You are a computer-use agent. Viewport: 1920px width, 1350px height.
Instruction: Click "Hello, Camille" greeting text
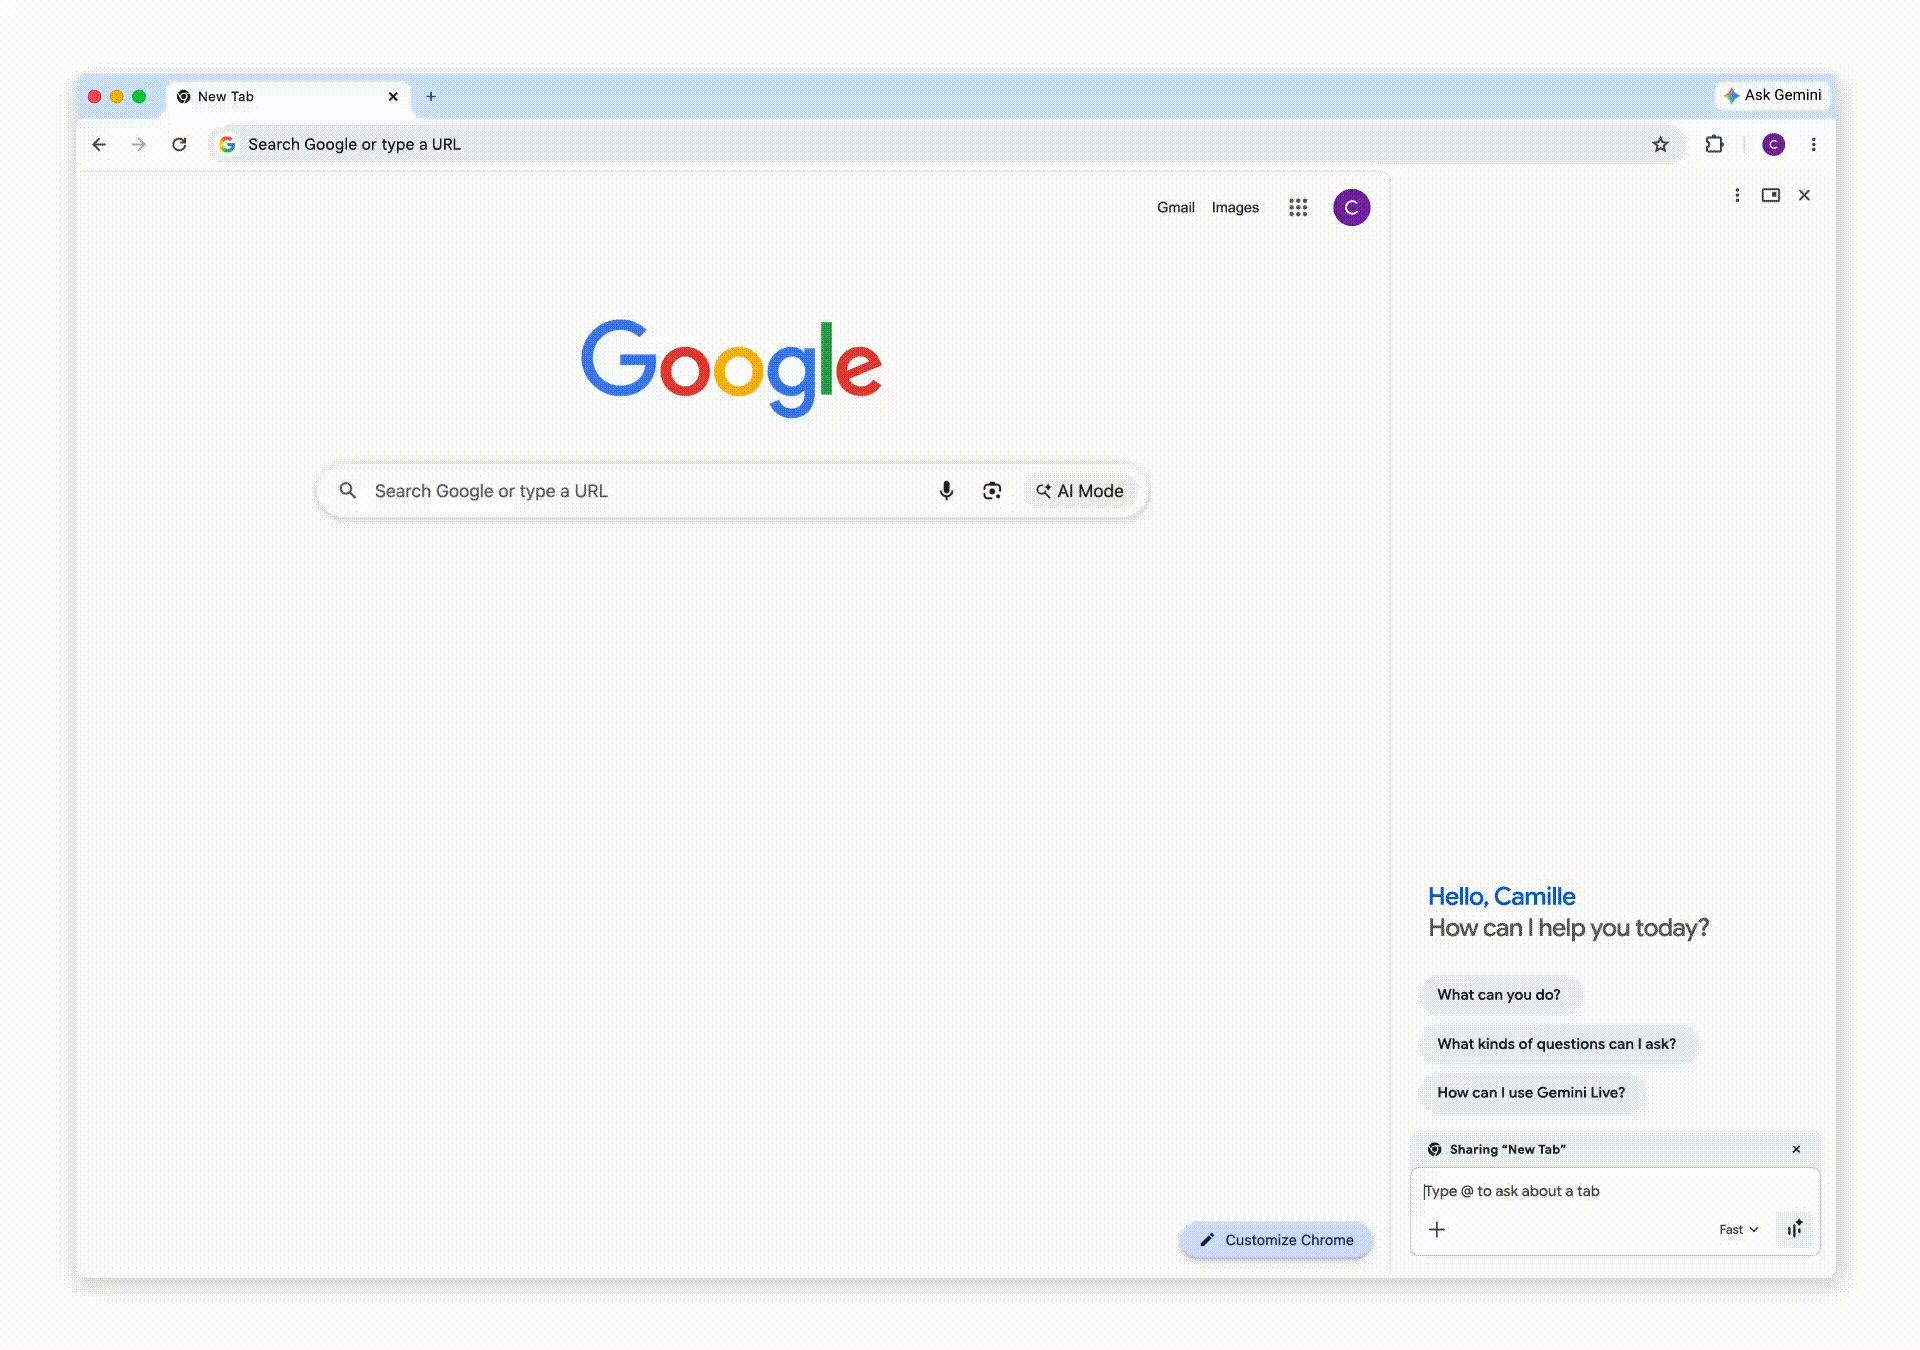1501,896
